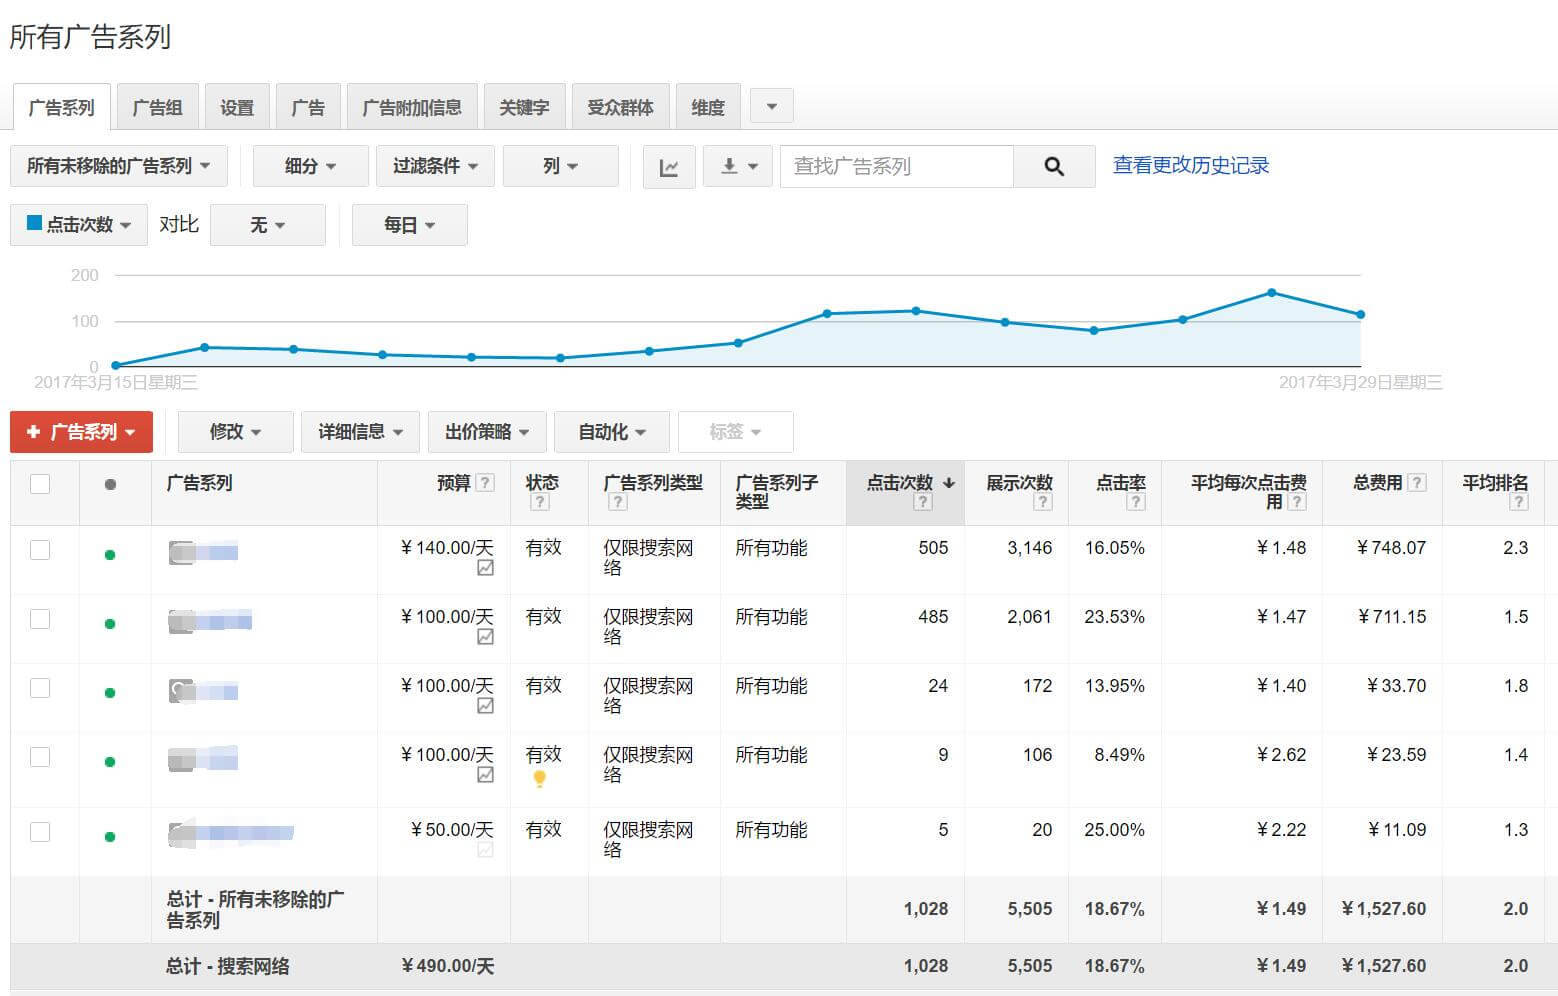Switch to the 设置 tab

[237, 107]
